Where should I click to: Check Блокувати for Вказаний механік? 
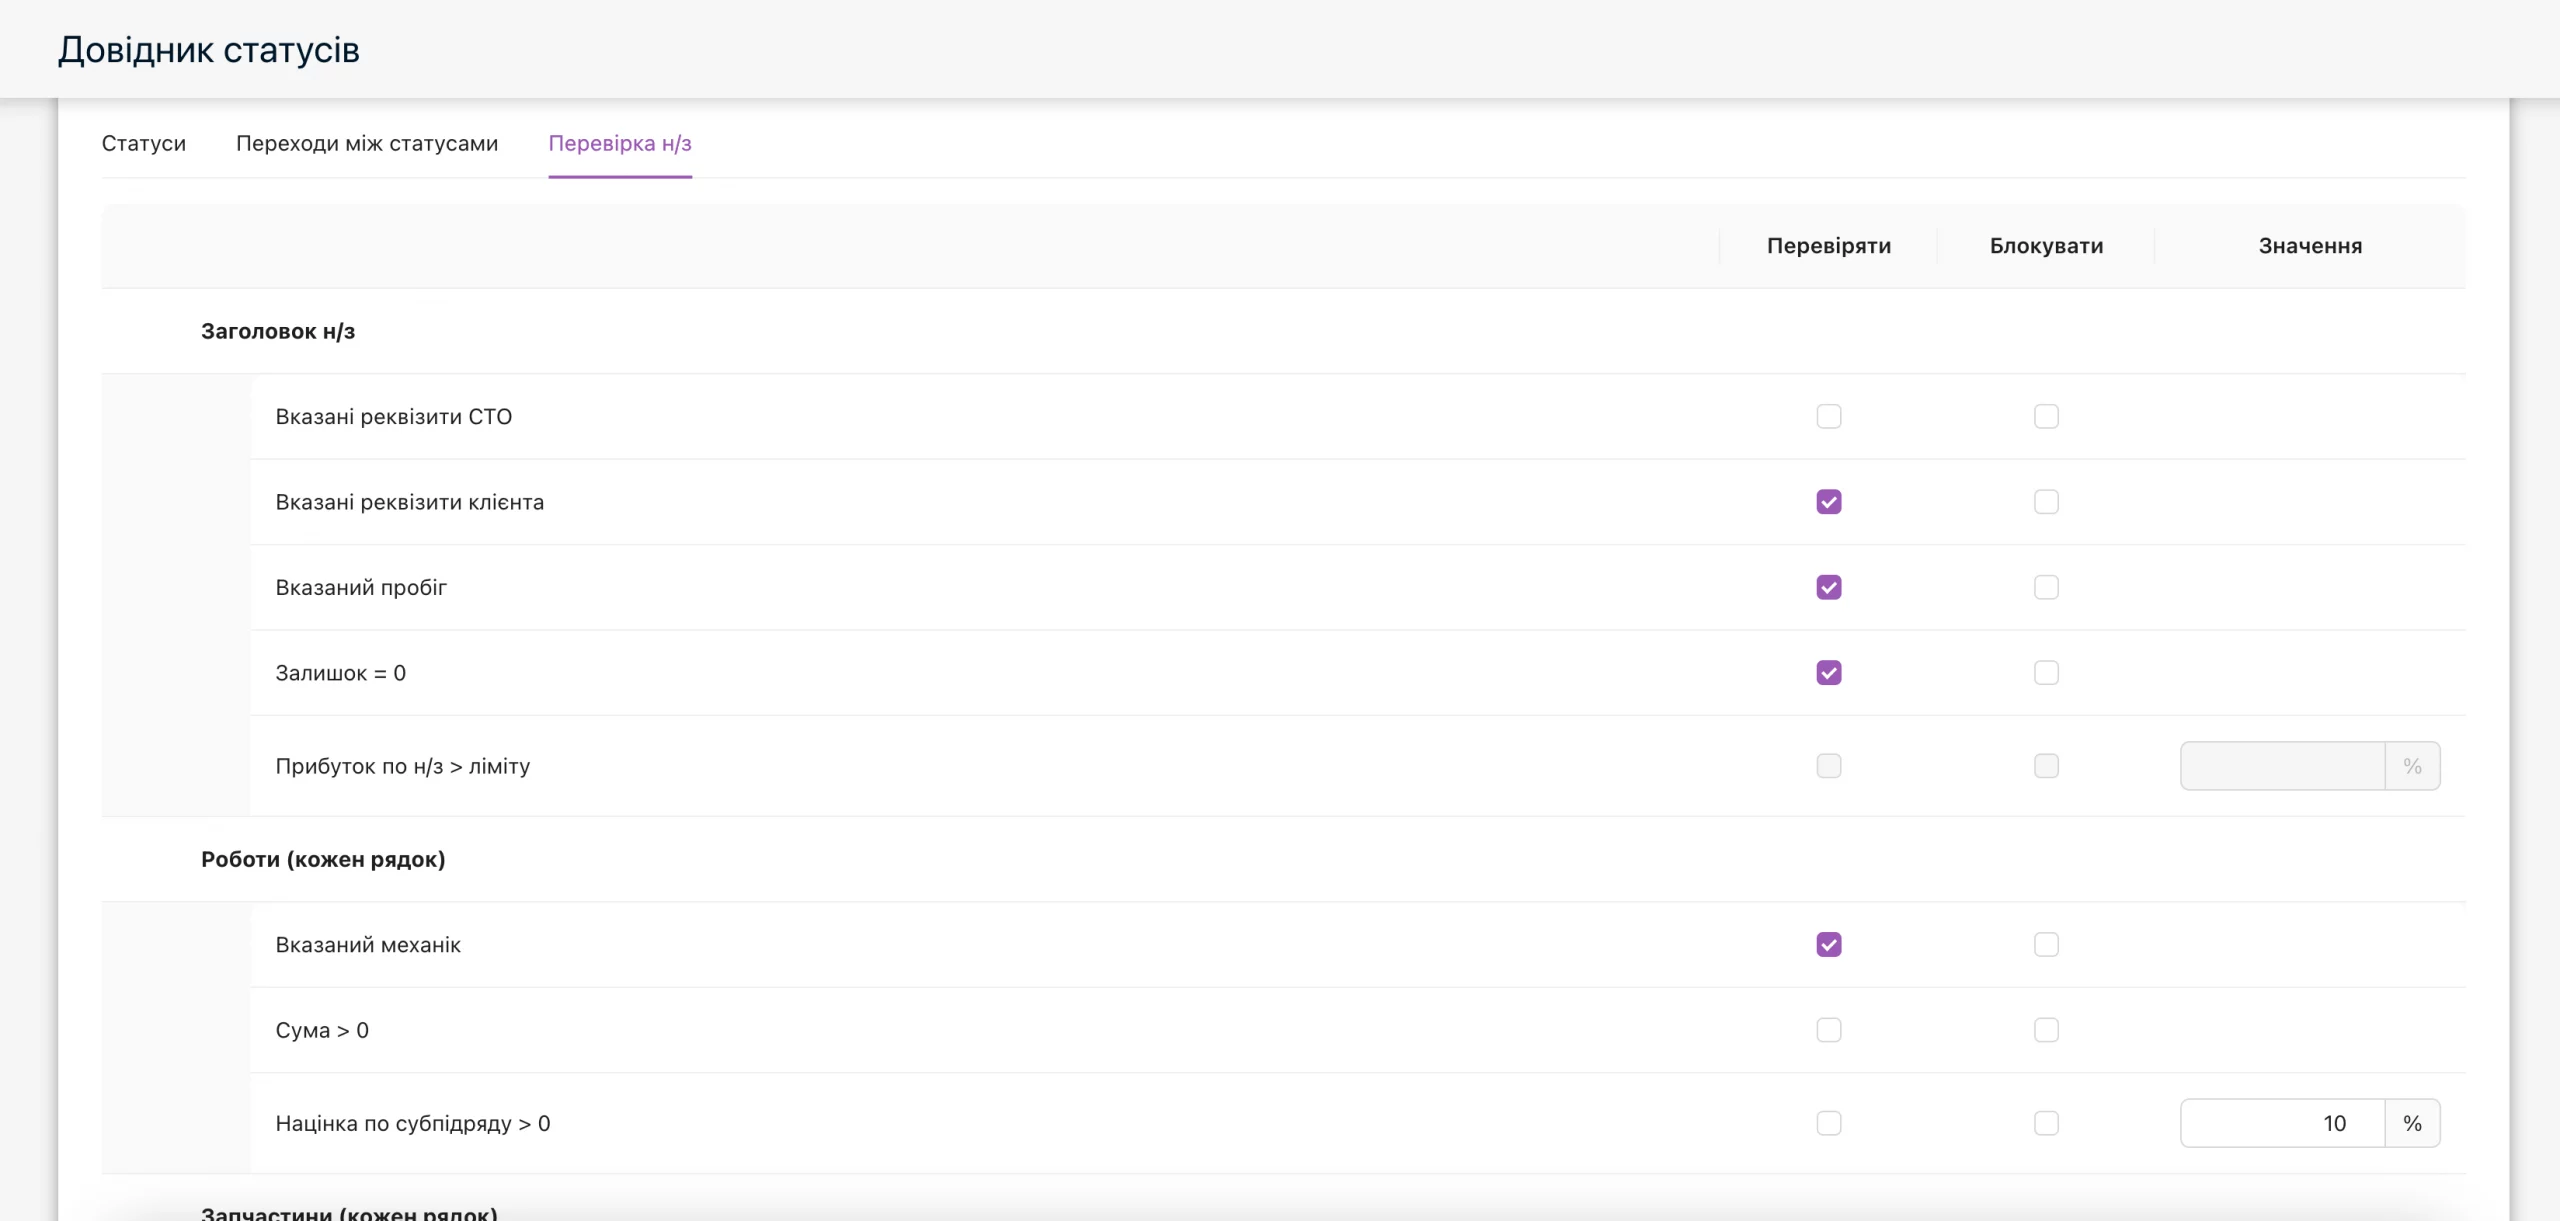(x=2046, y=945)
